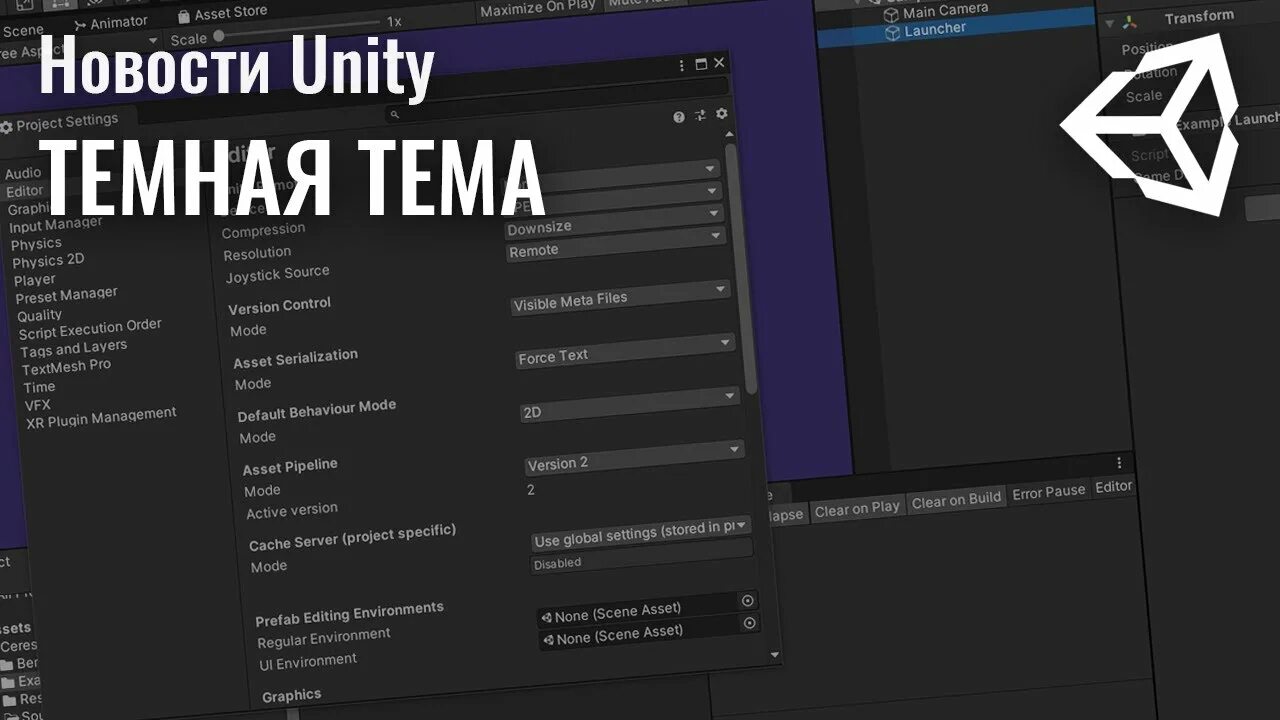Image resolution: width=1280 pixels, height=720 pixels.
Task: Click the Project Settings vertical scrollbar
Action: [741, 270]
